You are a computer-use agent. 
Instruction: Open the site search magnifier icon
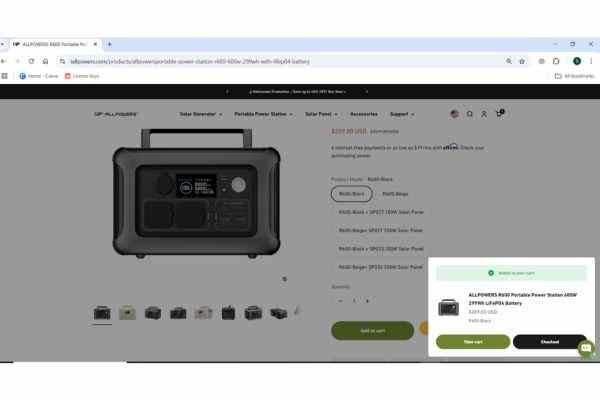(470, 114)
